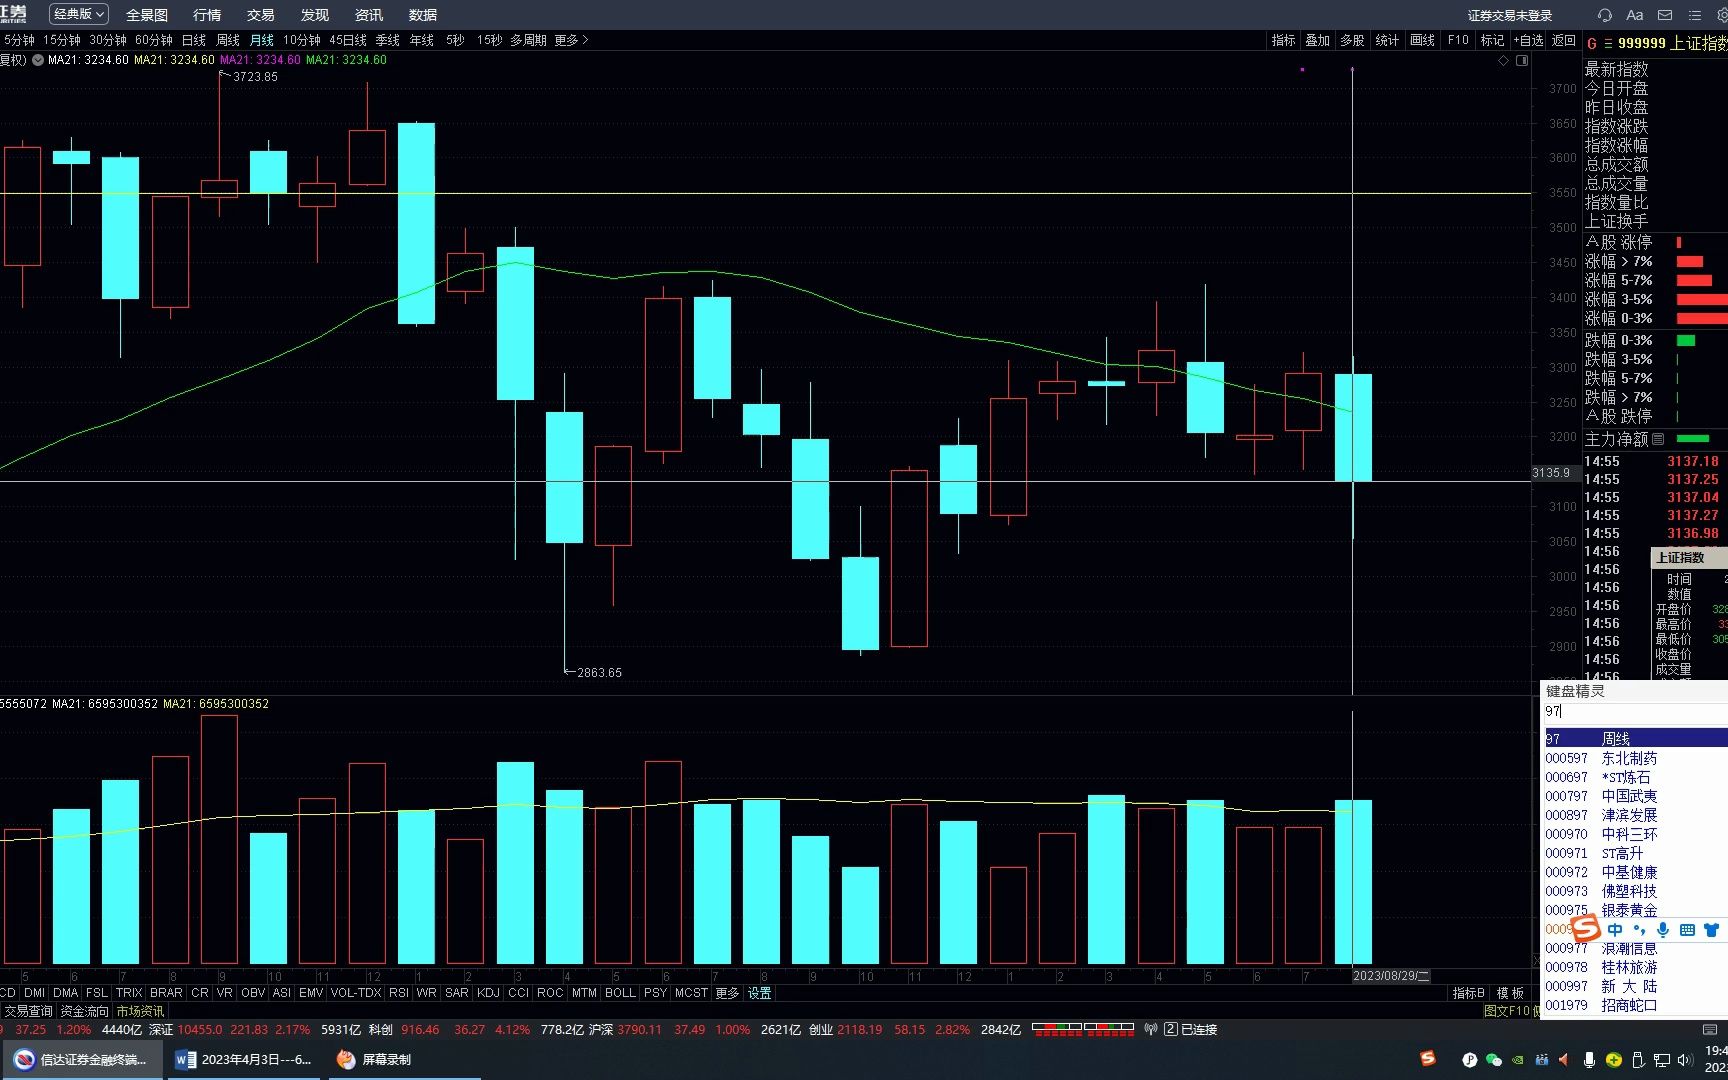The image size is (1728, 1080).
Task: Click the 标记 mark button
Action: pyautogui.click(x=1492, y=40)
